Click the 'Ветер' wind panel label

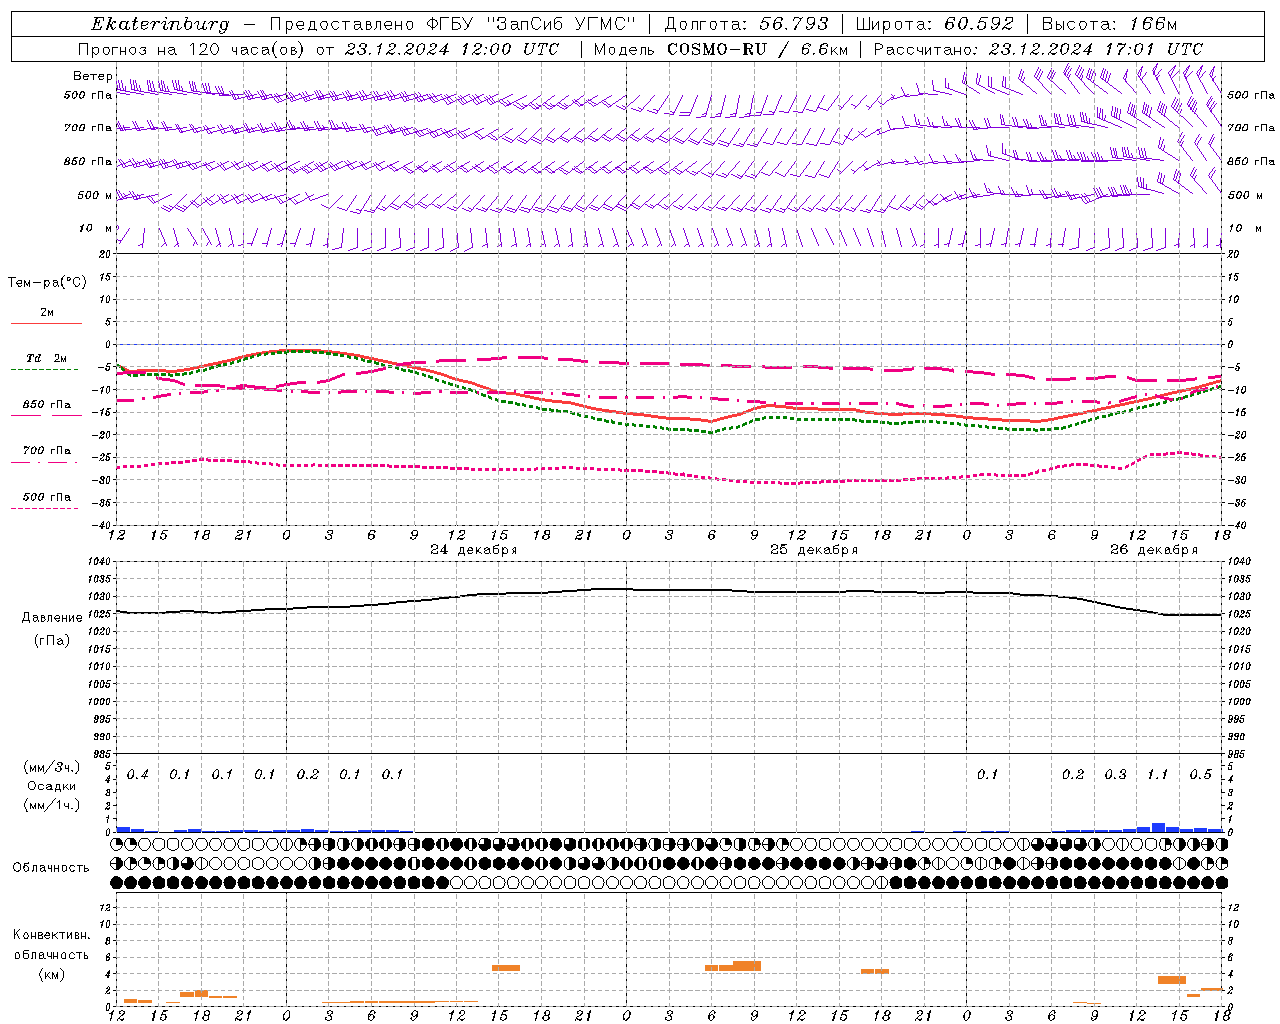coord(92,76)
